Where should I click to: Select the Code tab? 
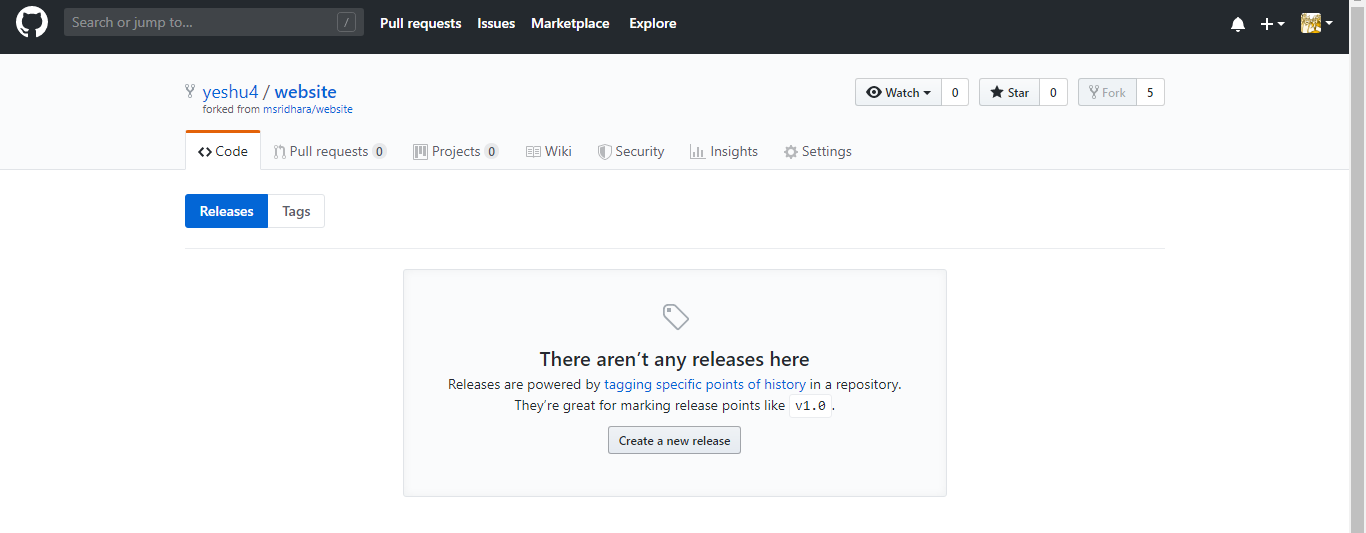pos(223,151)
